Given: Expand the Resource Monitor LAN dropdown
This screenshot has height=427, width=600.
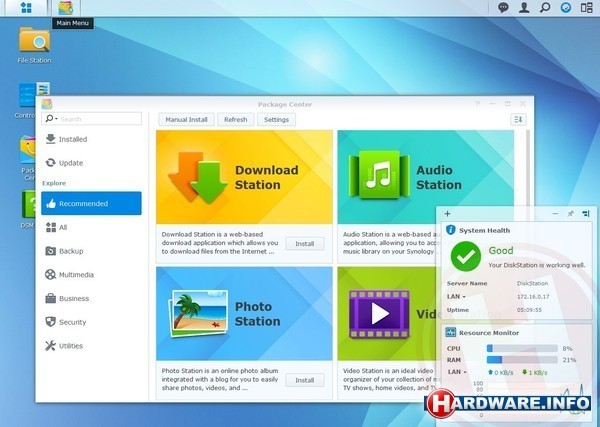Looking at the screenshot, I should pos(465,372).
